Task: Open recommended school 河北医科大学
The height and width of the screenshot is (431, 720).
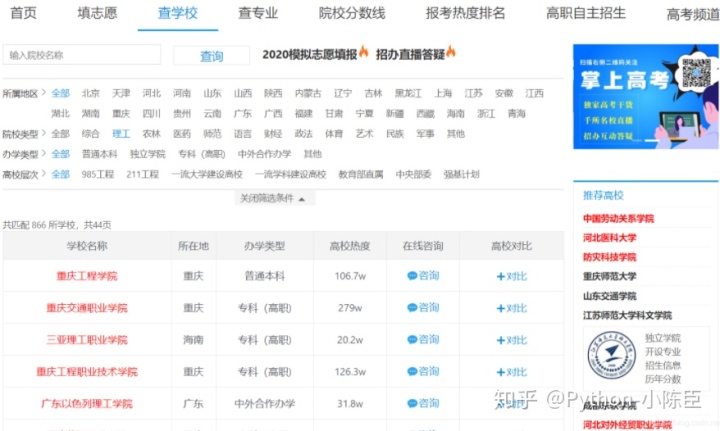Action: coord(609,238)
